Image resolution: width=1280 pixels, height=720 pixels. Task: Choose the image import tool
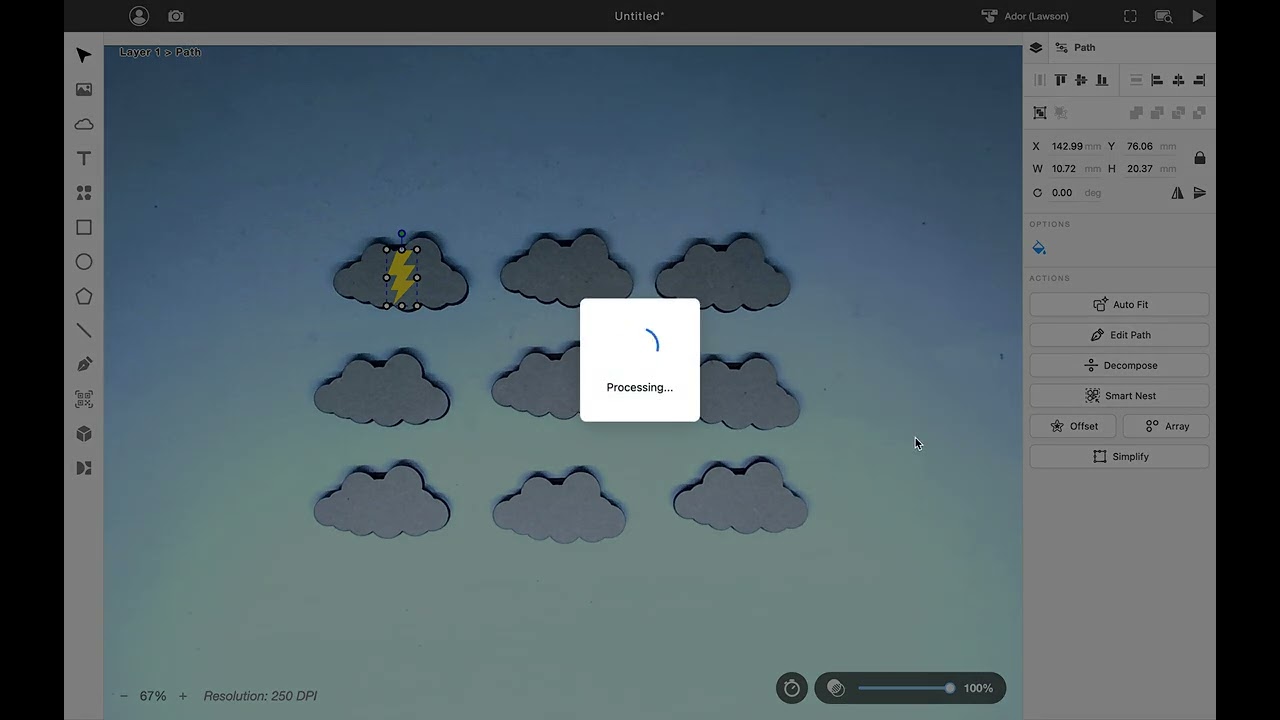[x=84, y=90]
